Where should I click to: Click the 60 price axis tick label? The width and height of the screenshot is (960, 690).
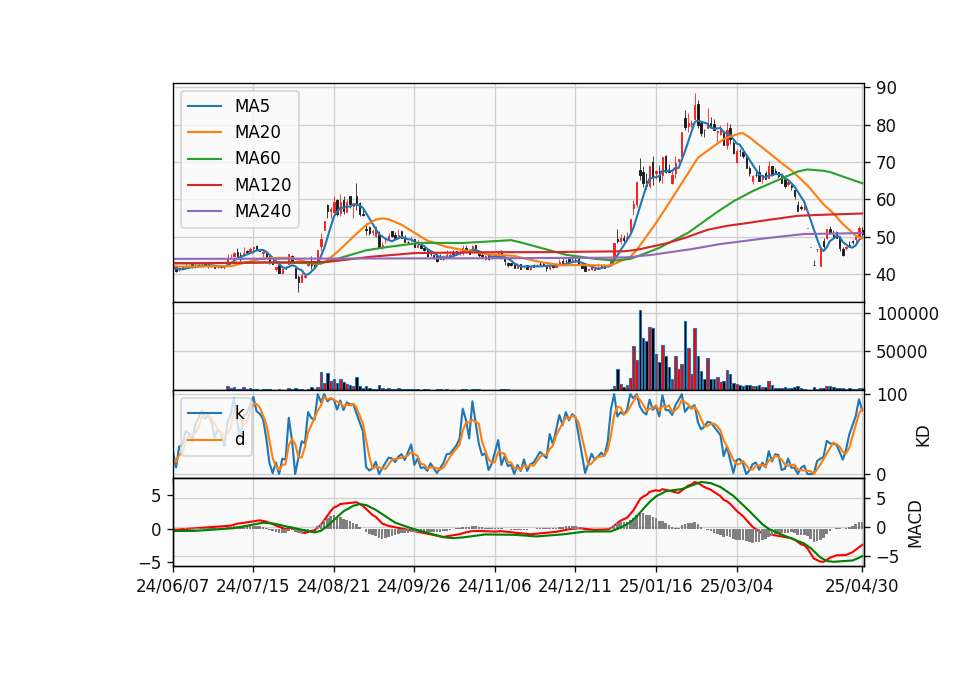click(886, 200)
